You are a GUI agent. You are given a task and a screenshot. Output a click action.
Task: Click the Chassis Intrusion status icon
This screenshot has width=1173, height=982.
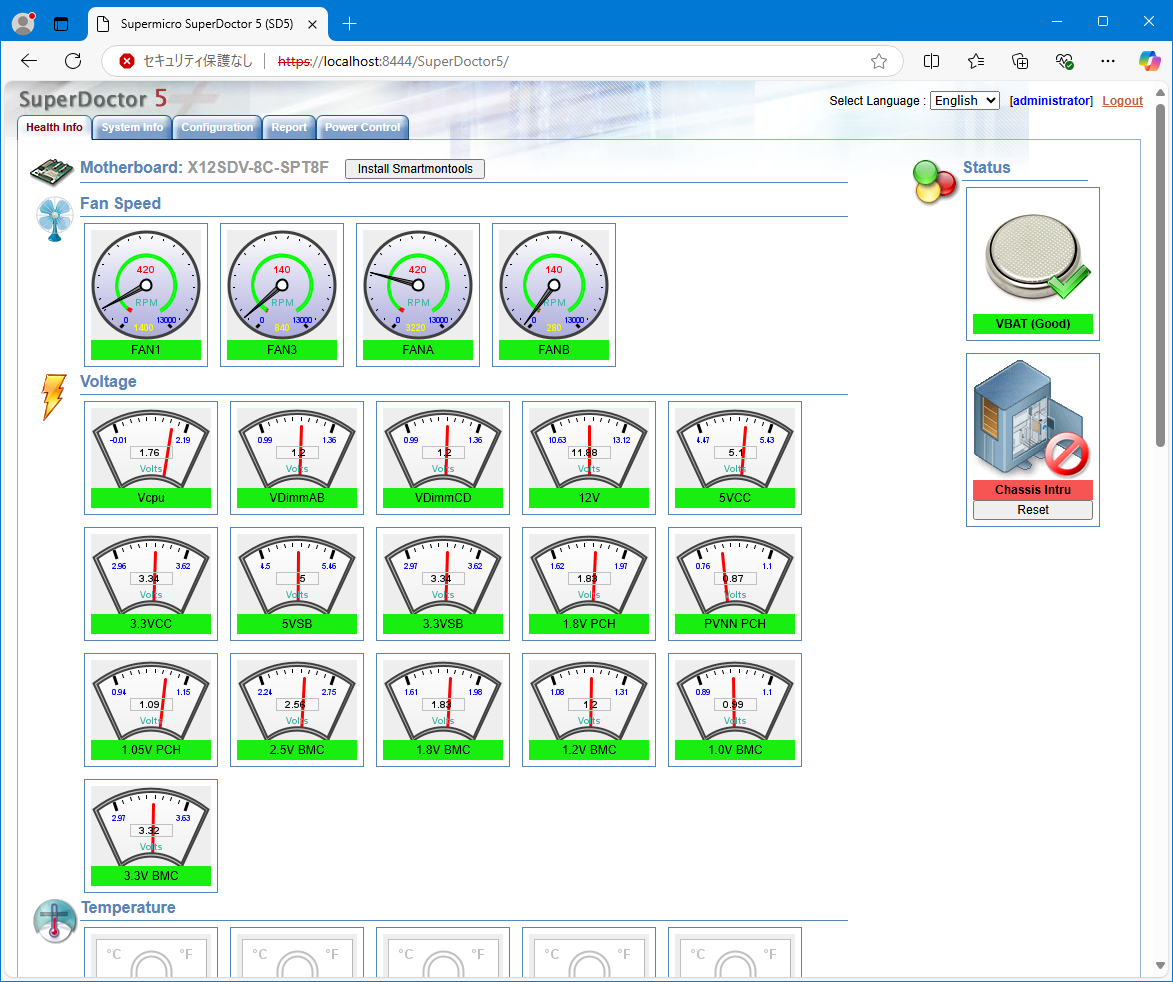coord(1032,419)
